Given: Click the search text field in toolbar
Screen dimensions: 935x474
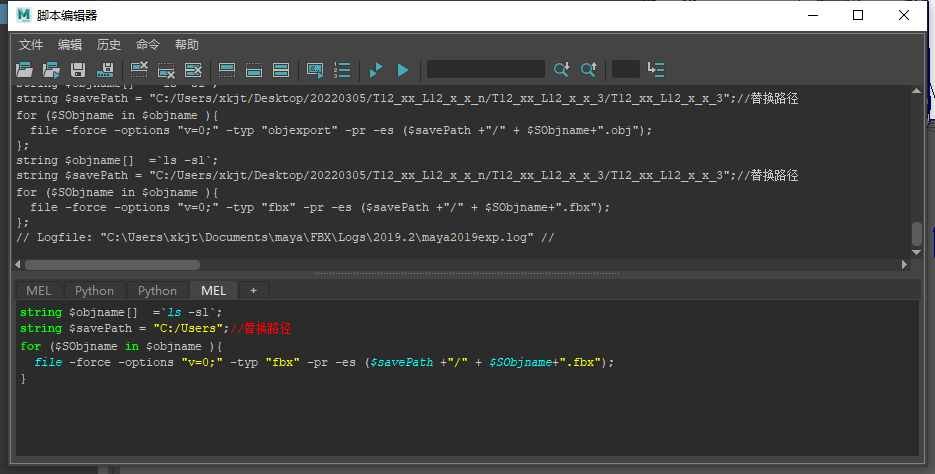Looking at the screenshot, I should (x=485, y=69).
